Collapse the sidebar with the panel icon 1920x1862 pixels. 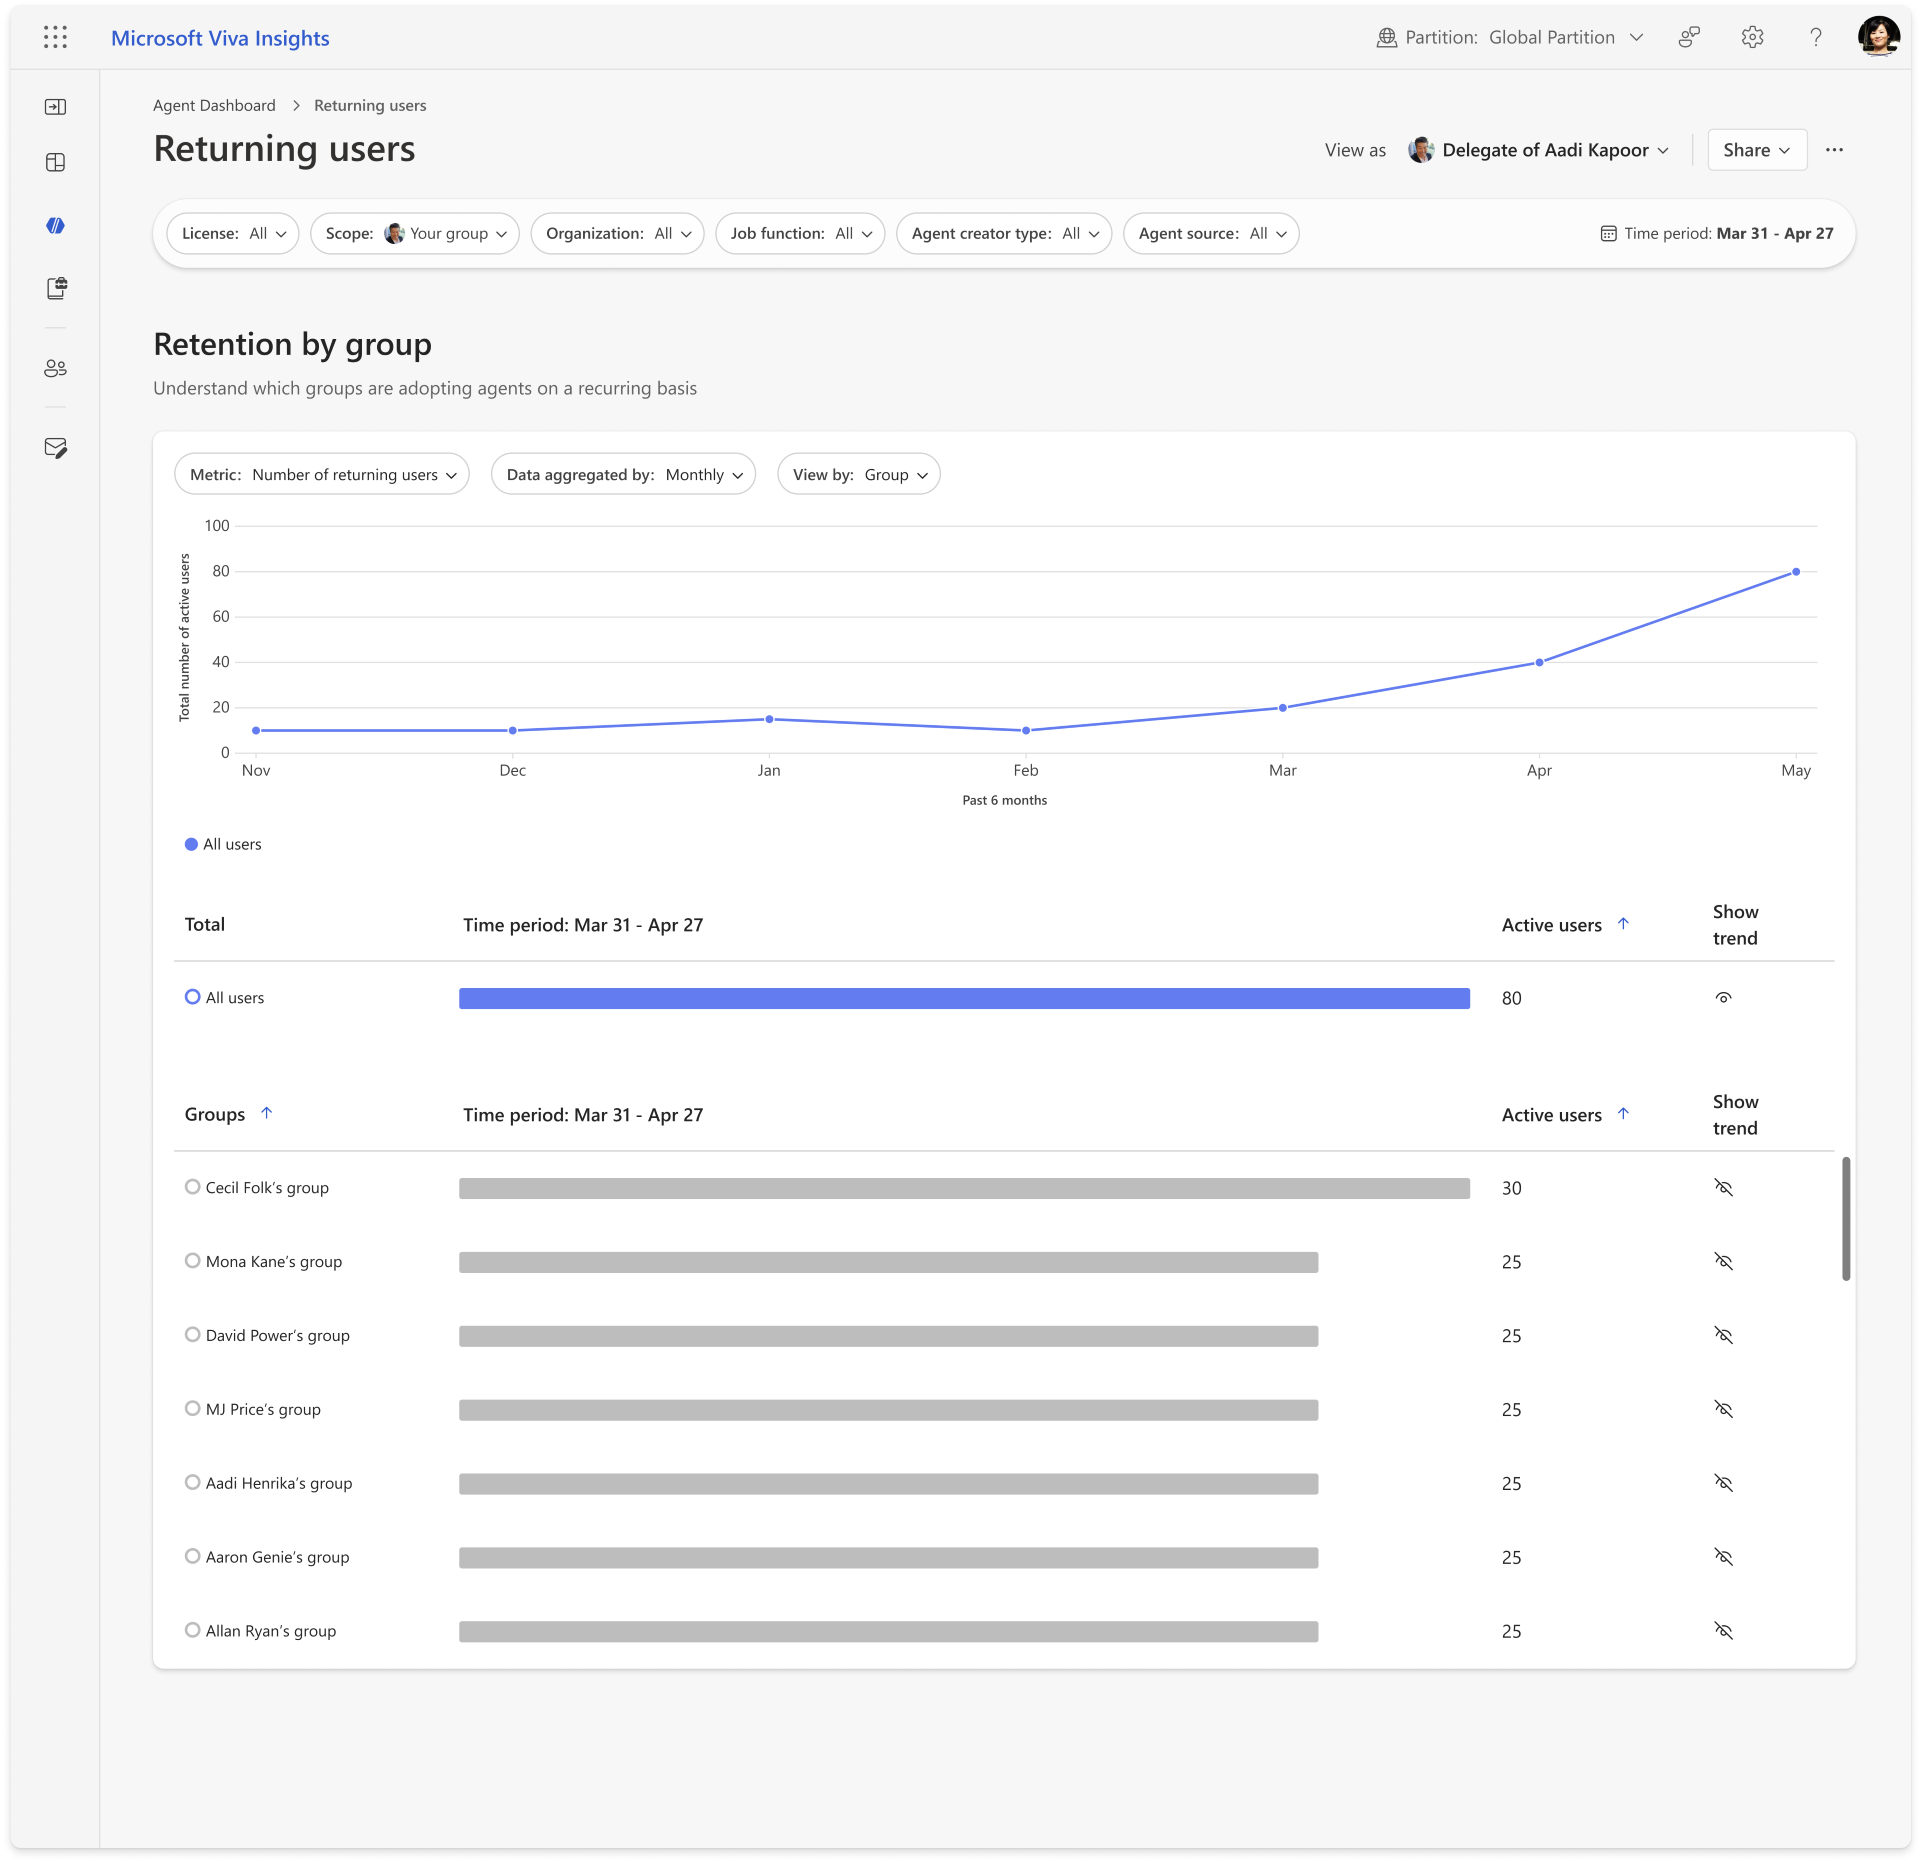tap(56, 107)
